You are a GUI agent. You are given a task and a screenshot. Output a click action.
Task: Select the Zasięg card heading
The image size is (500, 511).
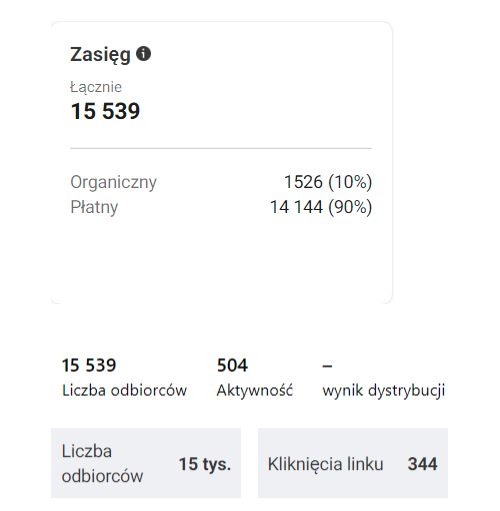point(100,55)
